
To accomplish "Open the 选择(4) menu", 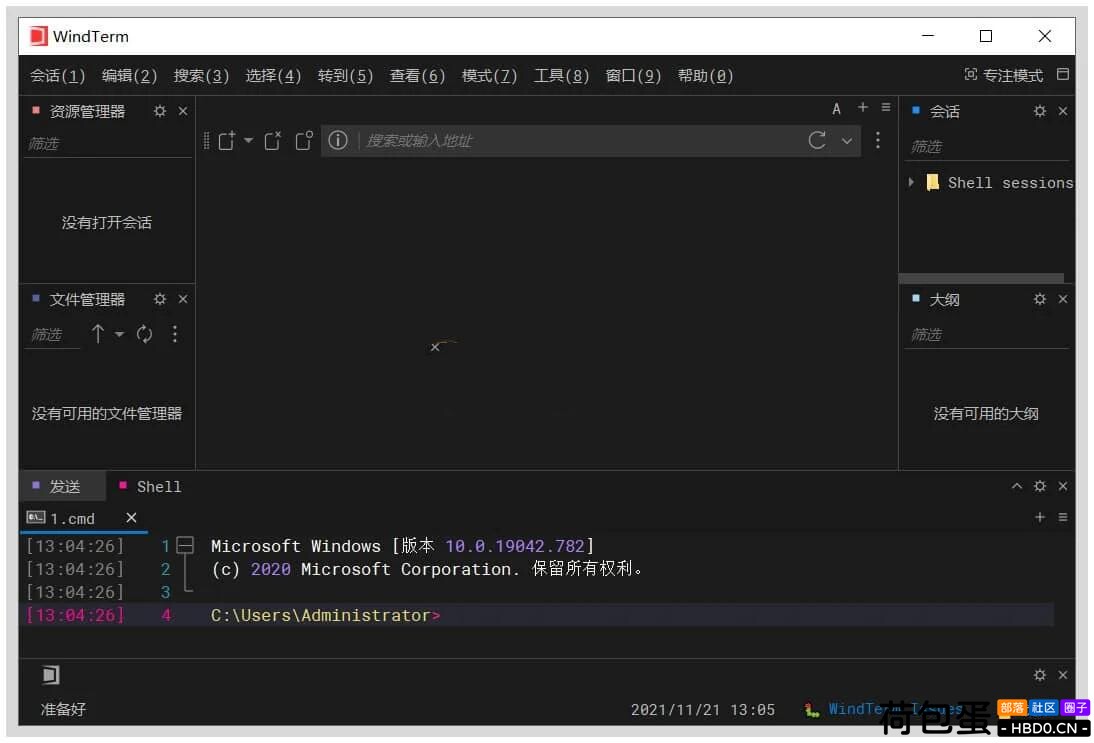I will pos(273,75).
